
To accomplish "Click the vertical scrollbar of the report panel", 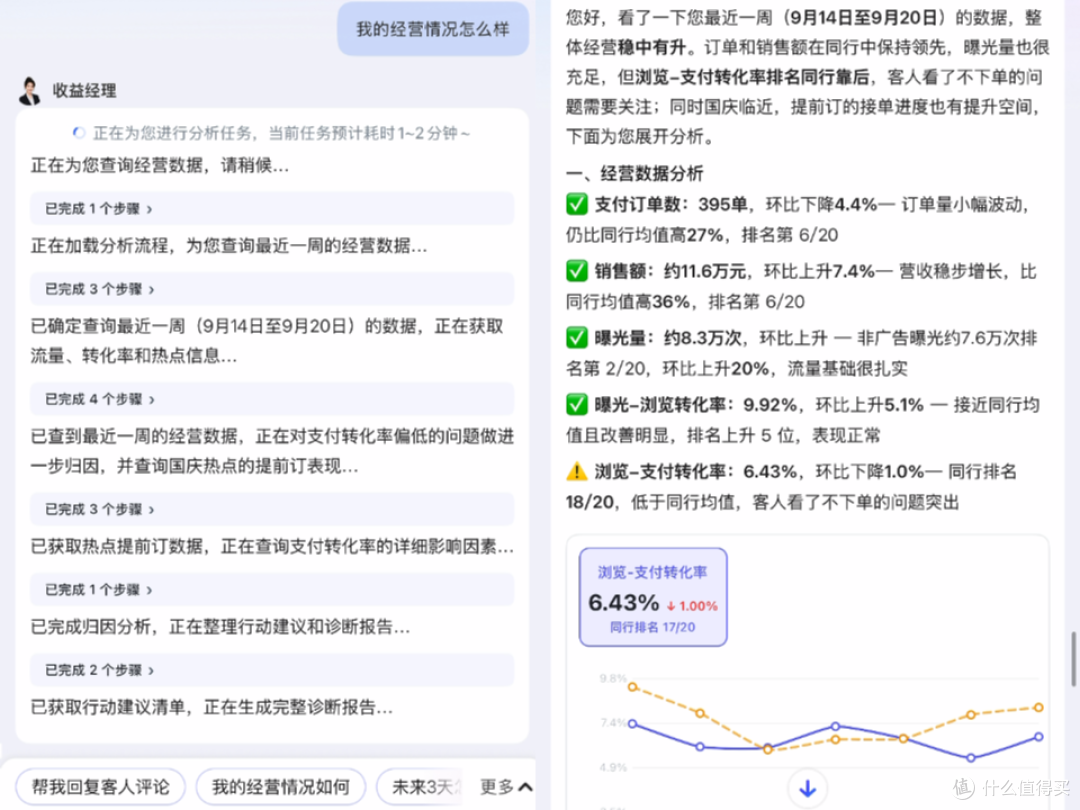I will [1073, 659].
